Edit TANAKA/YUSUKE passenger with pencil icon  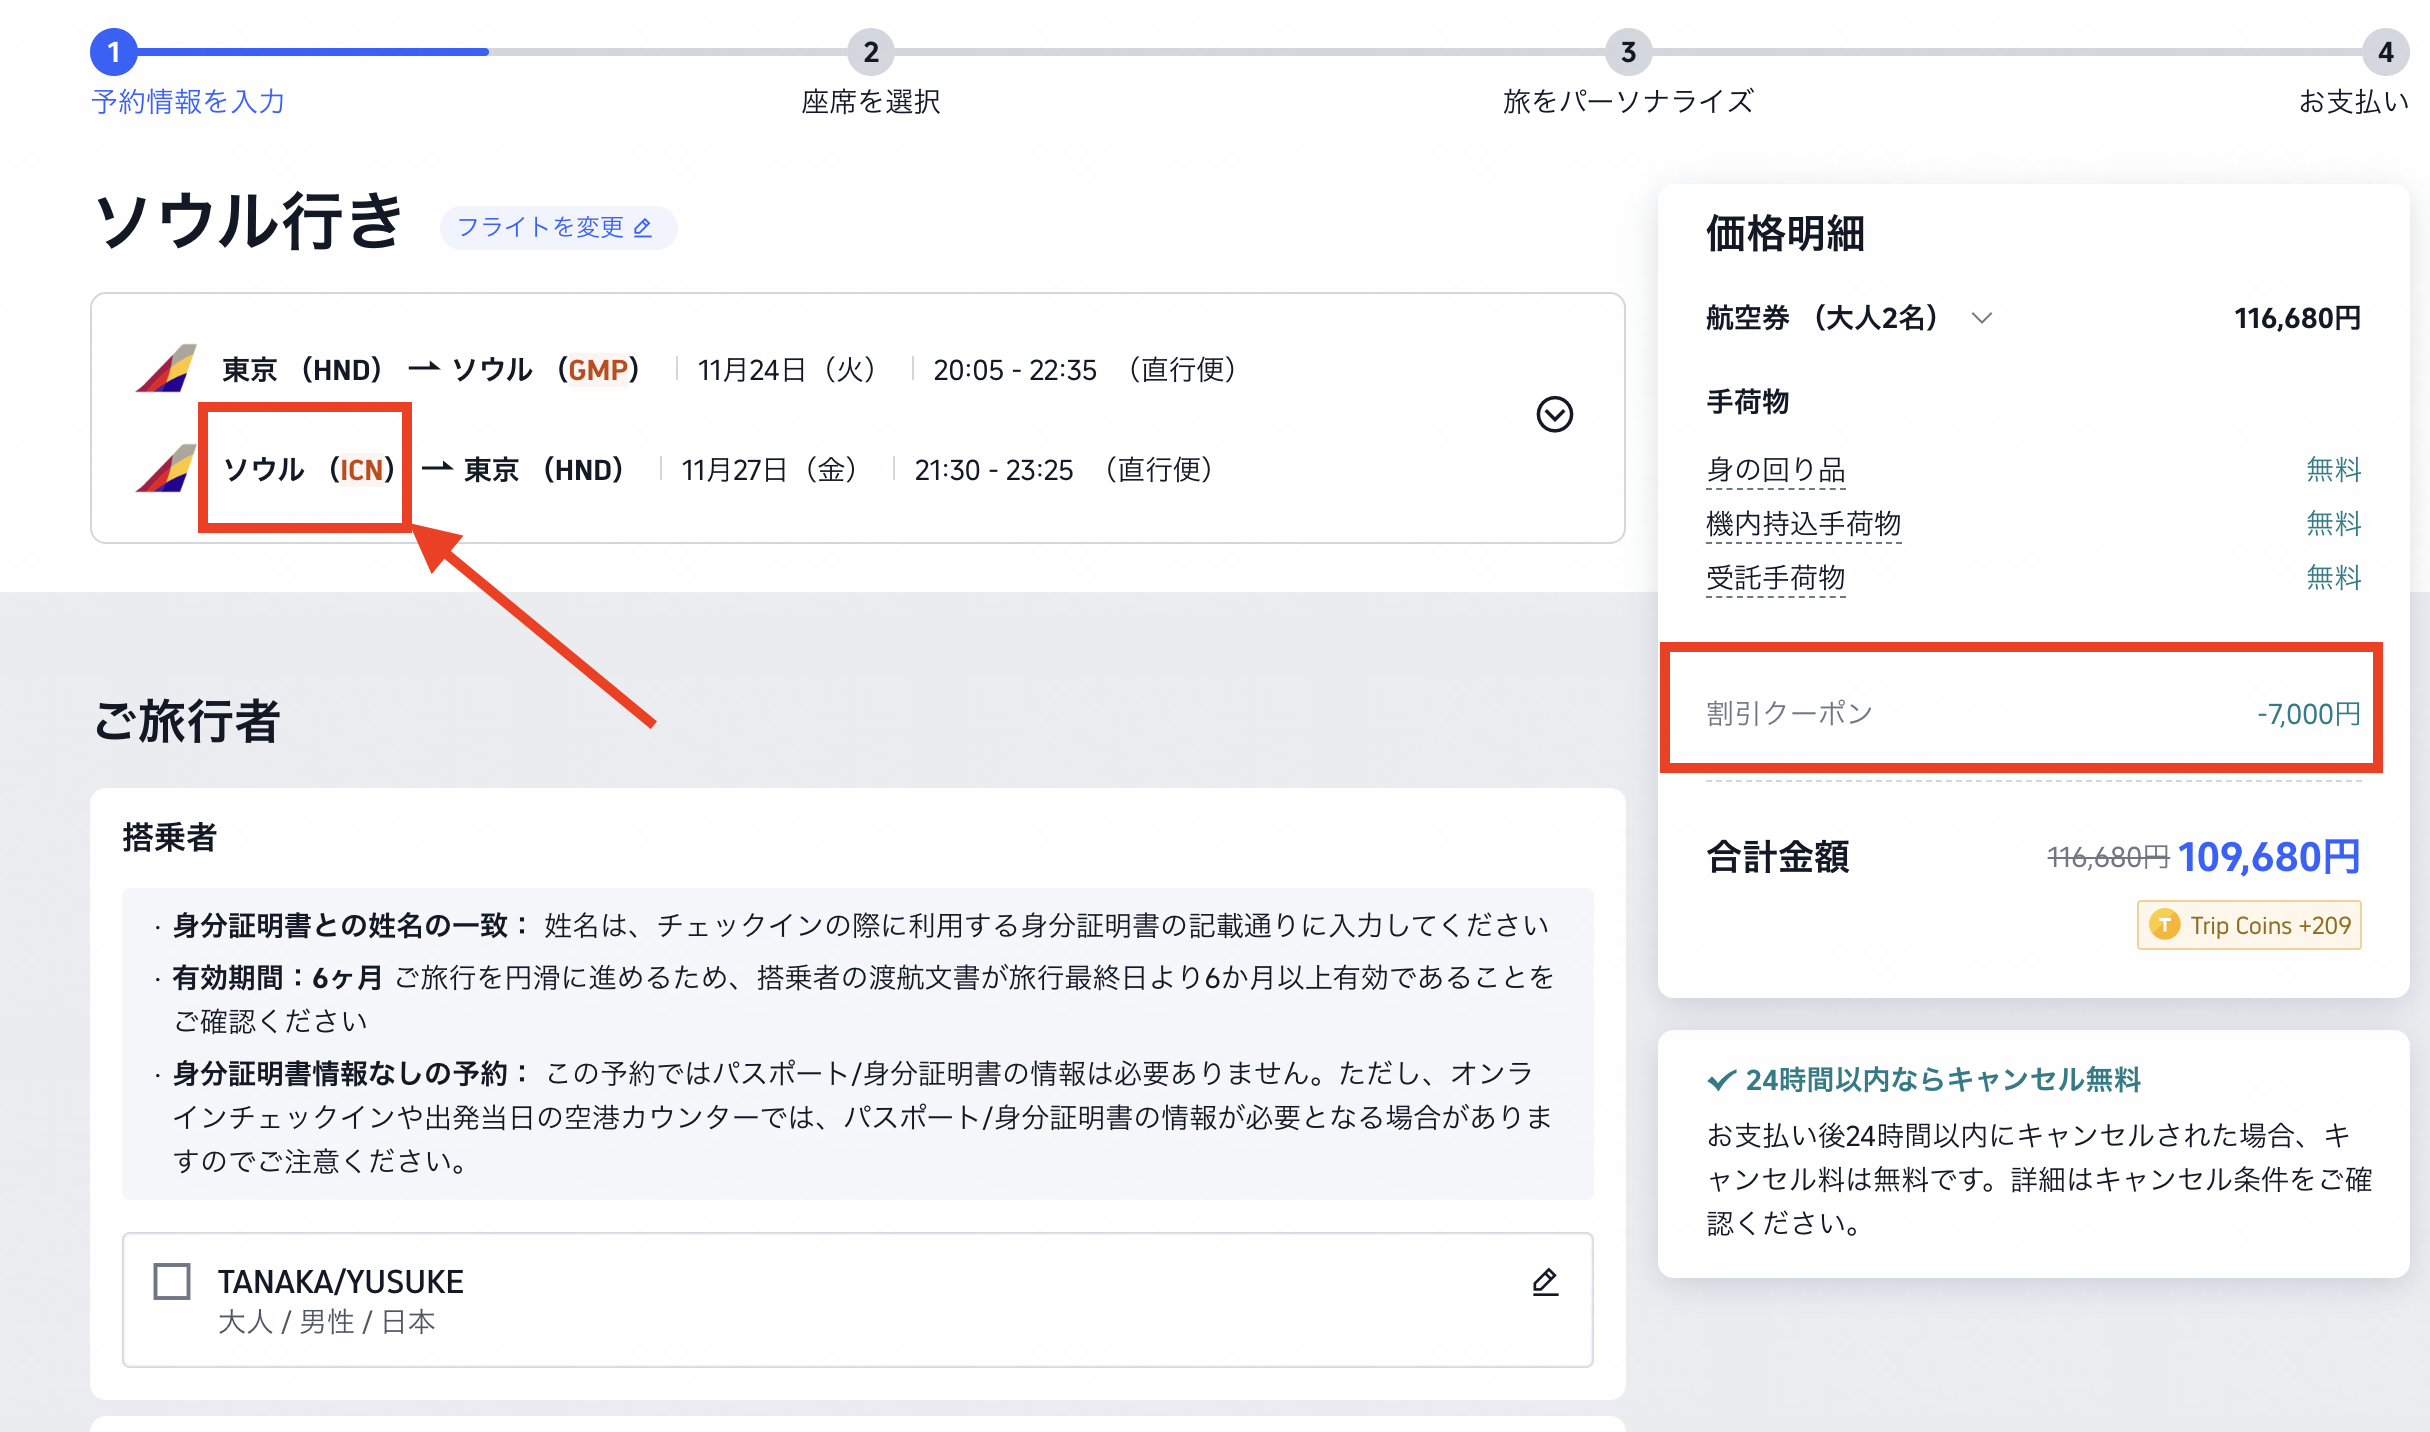click(1545, 1282)
